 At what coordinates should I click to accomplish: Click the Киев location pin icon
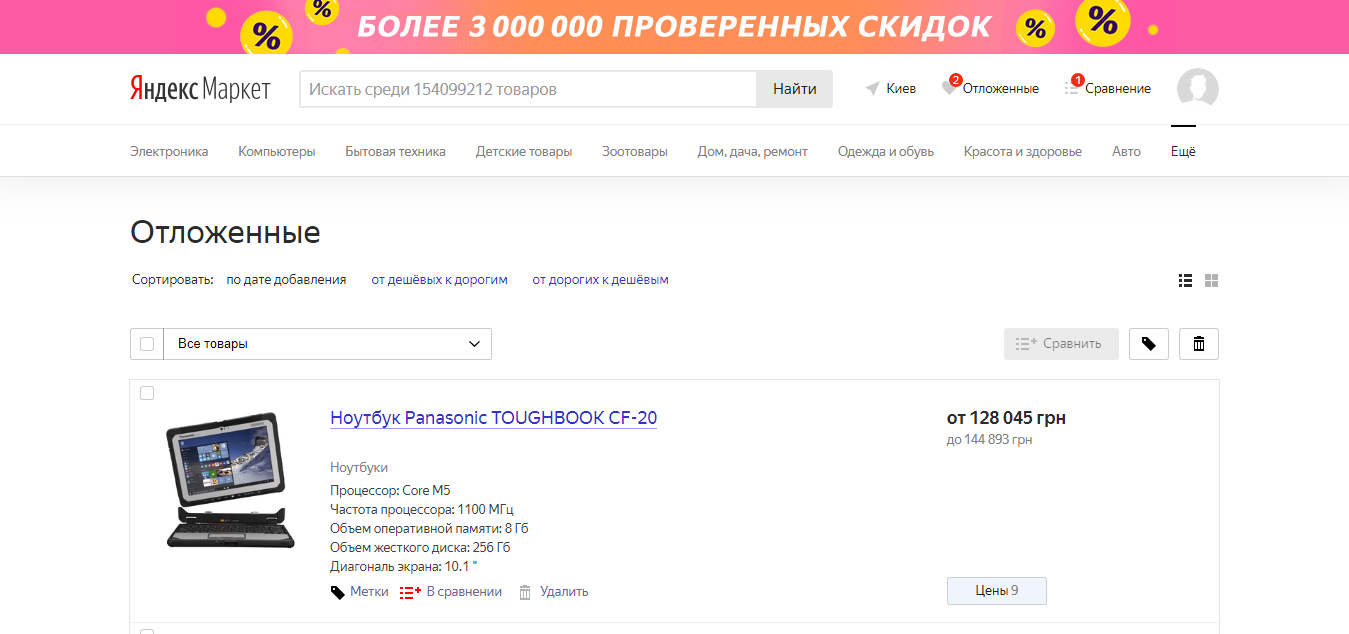point(872,88)
